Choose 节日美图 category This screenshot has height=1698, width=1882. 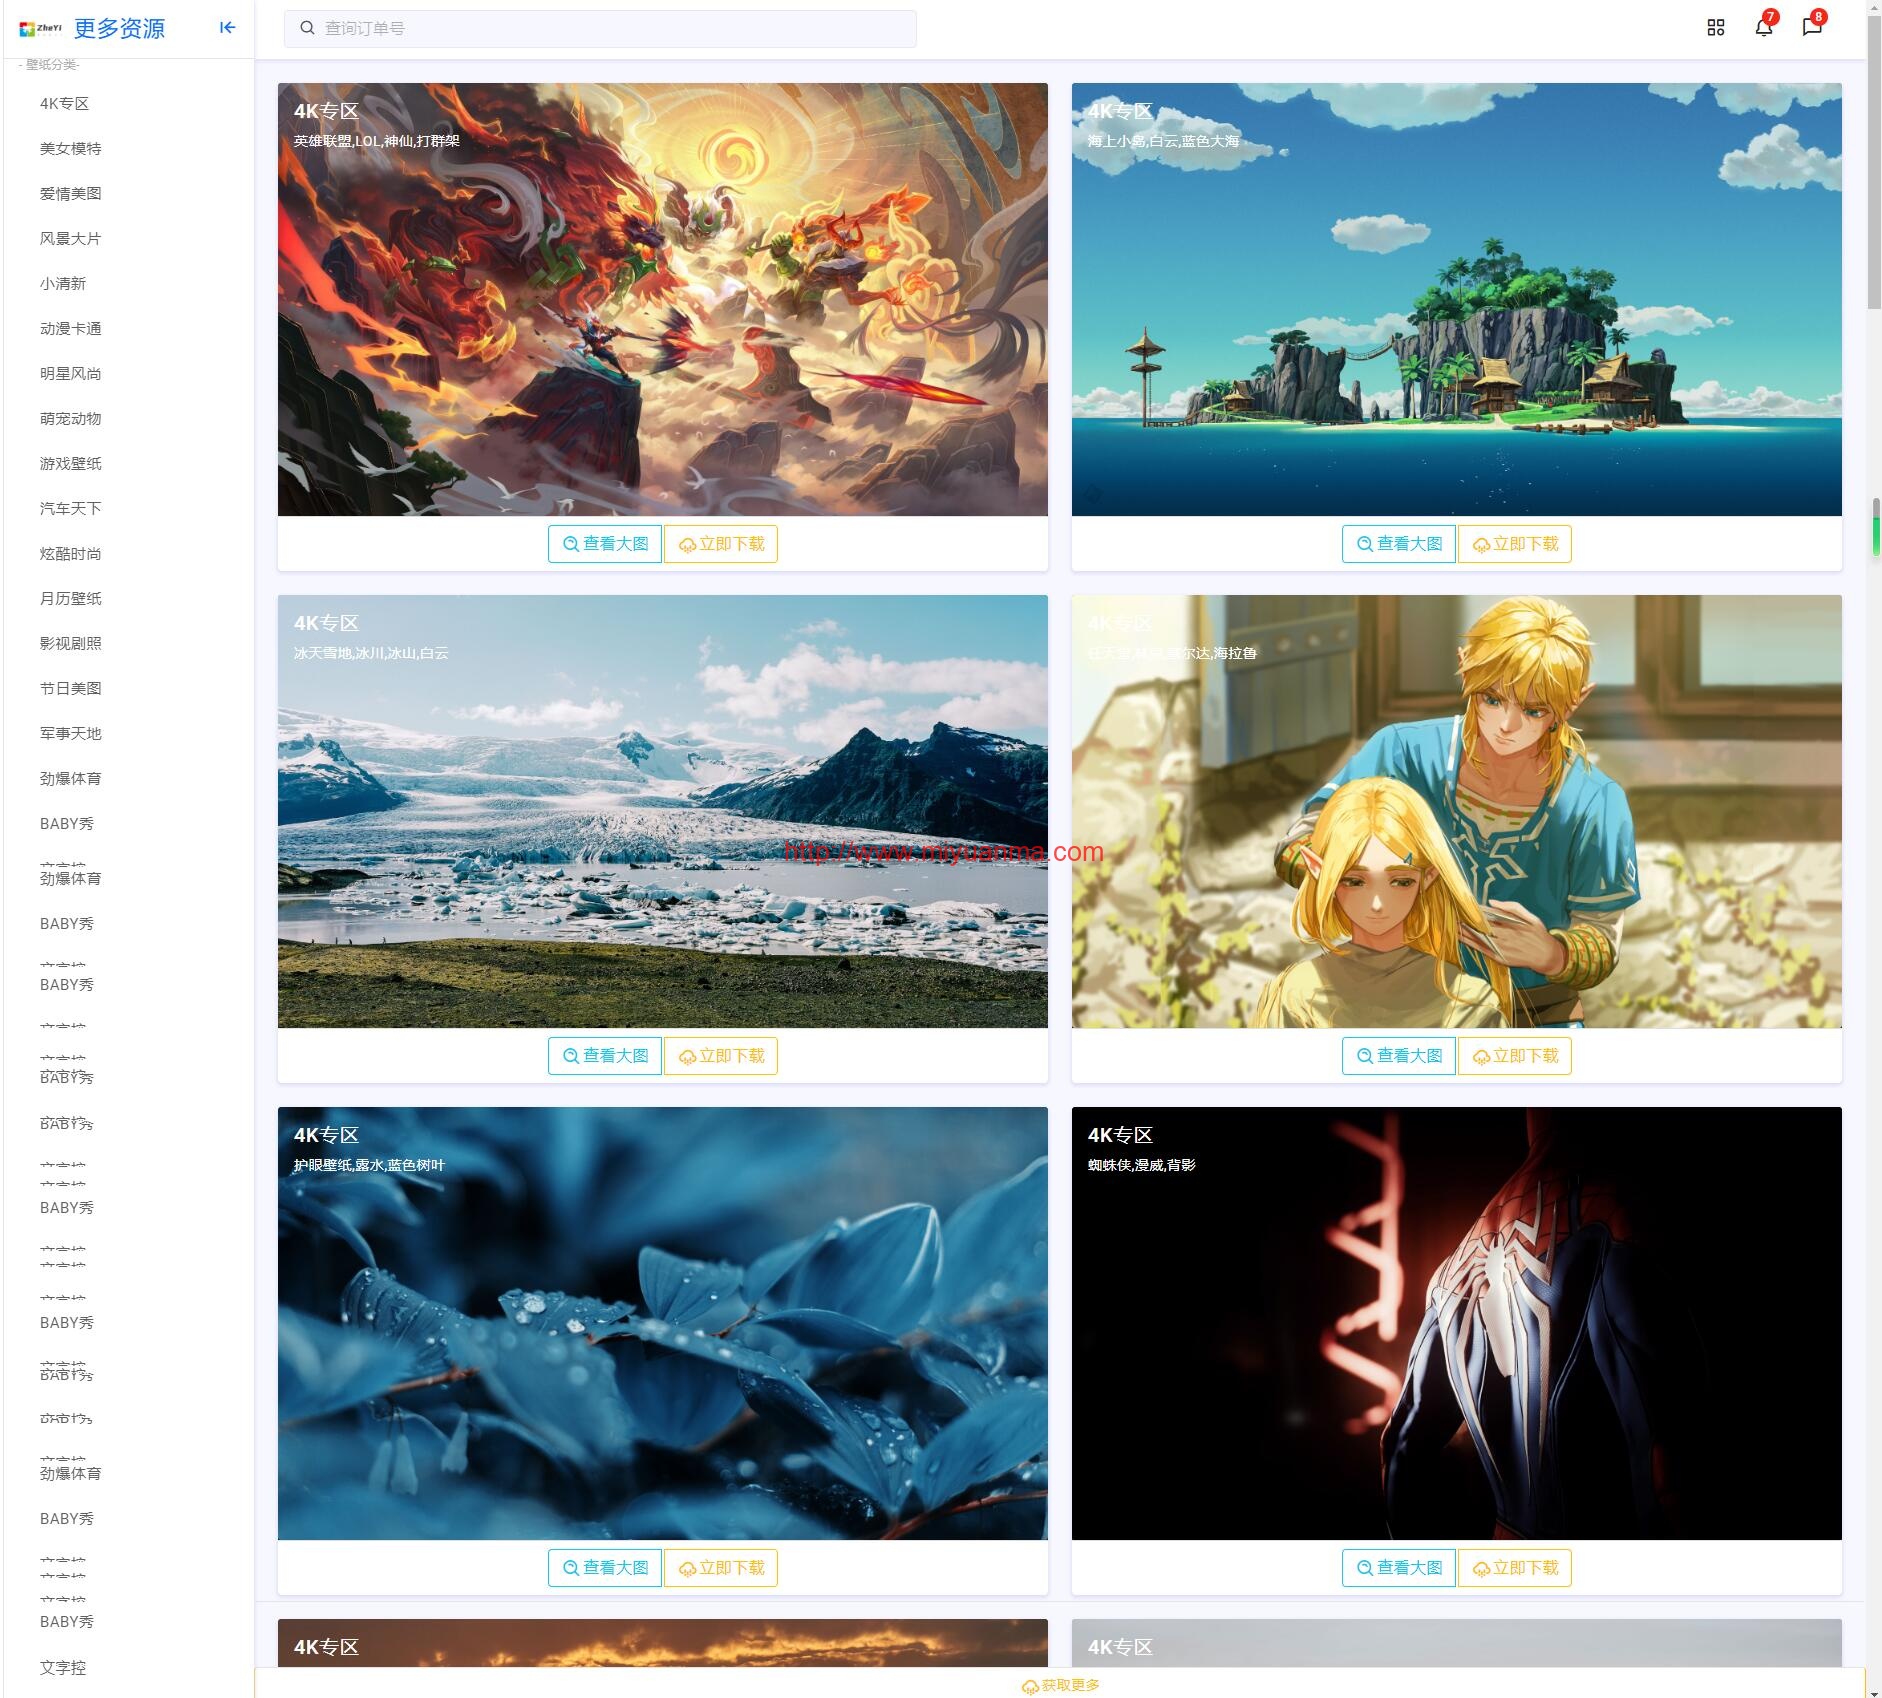[70, 689]
